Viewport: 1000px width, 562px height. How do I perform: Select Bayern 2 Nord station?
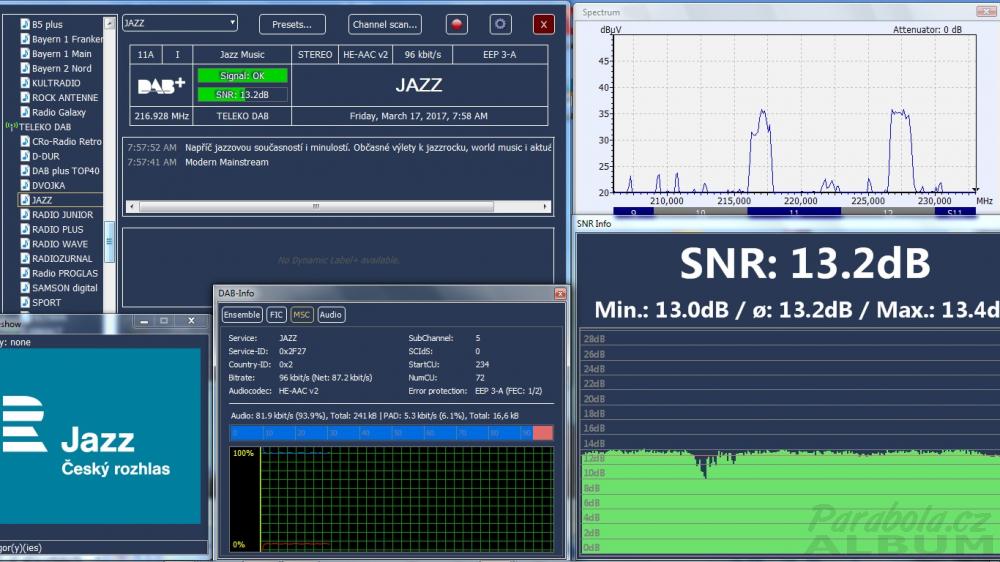click(62, 68)
